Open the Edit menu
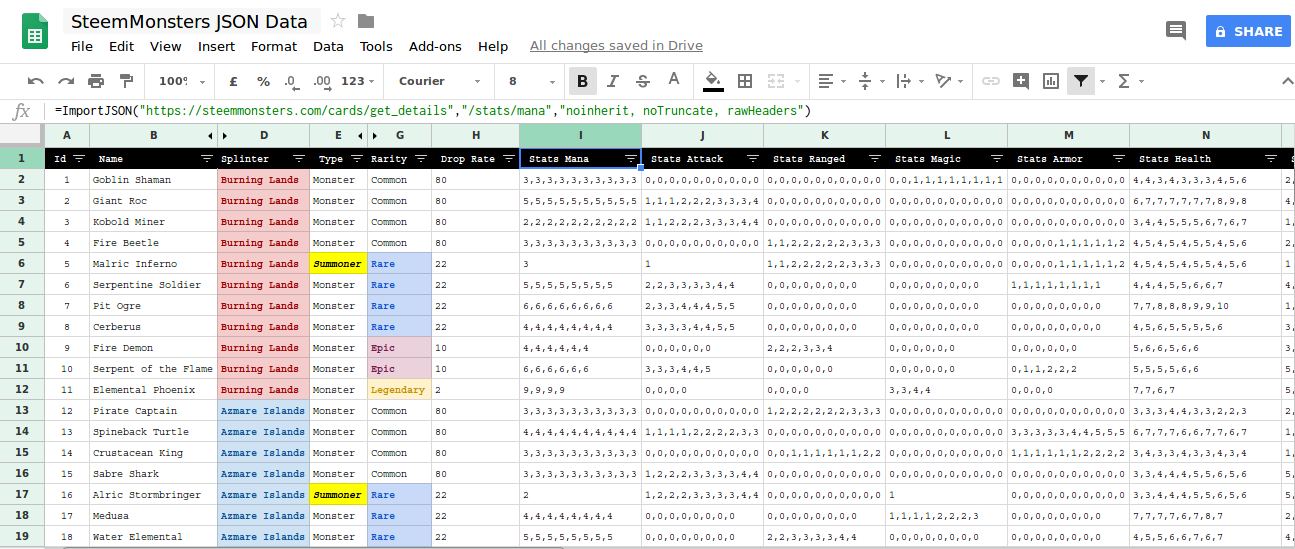This screenshot has width=1295, height=549. pos(121,46)
